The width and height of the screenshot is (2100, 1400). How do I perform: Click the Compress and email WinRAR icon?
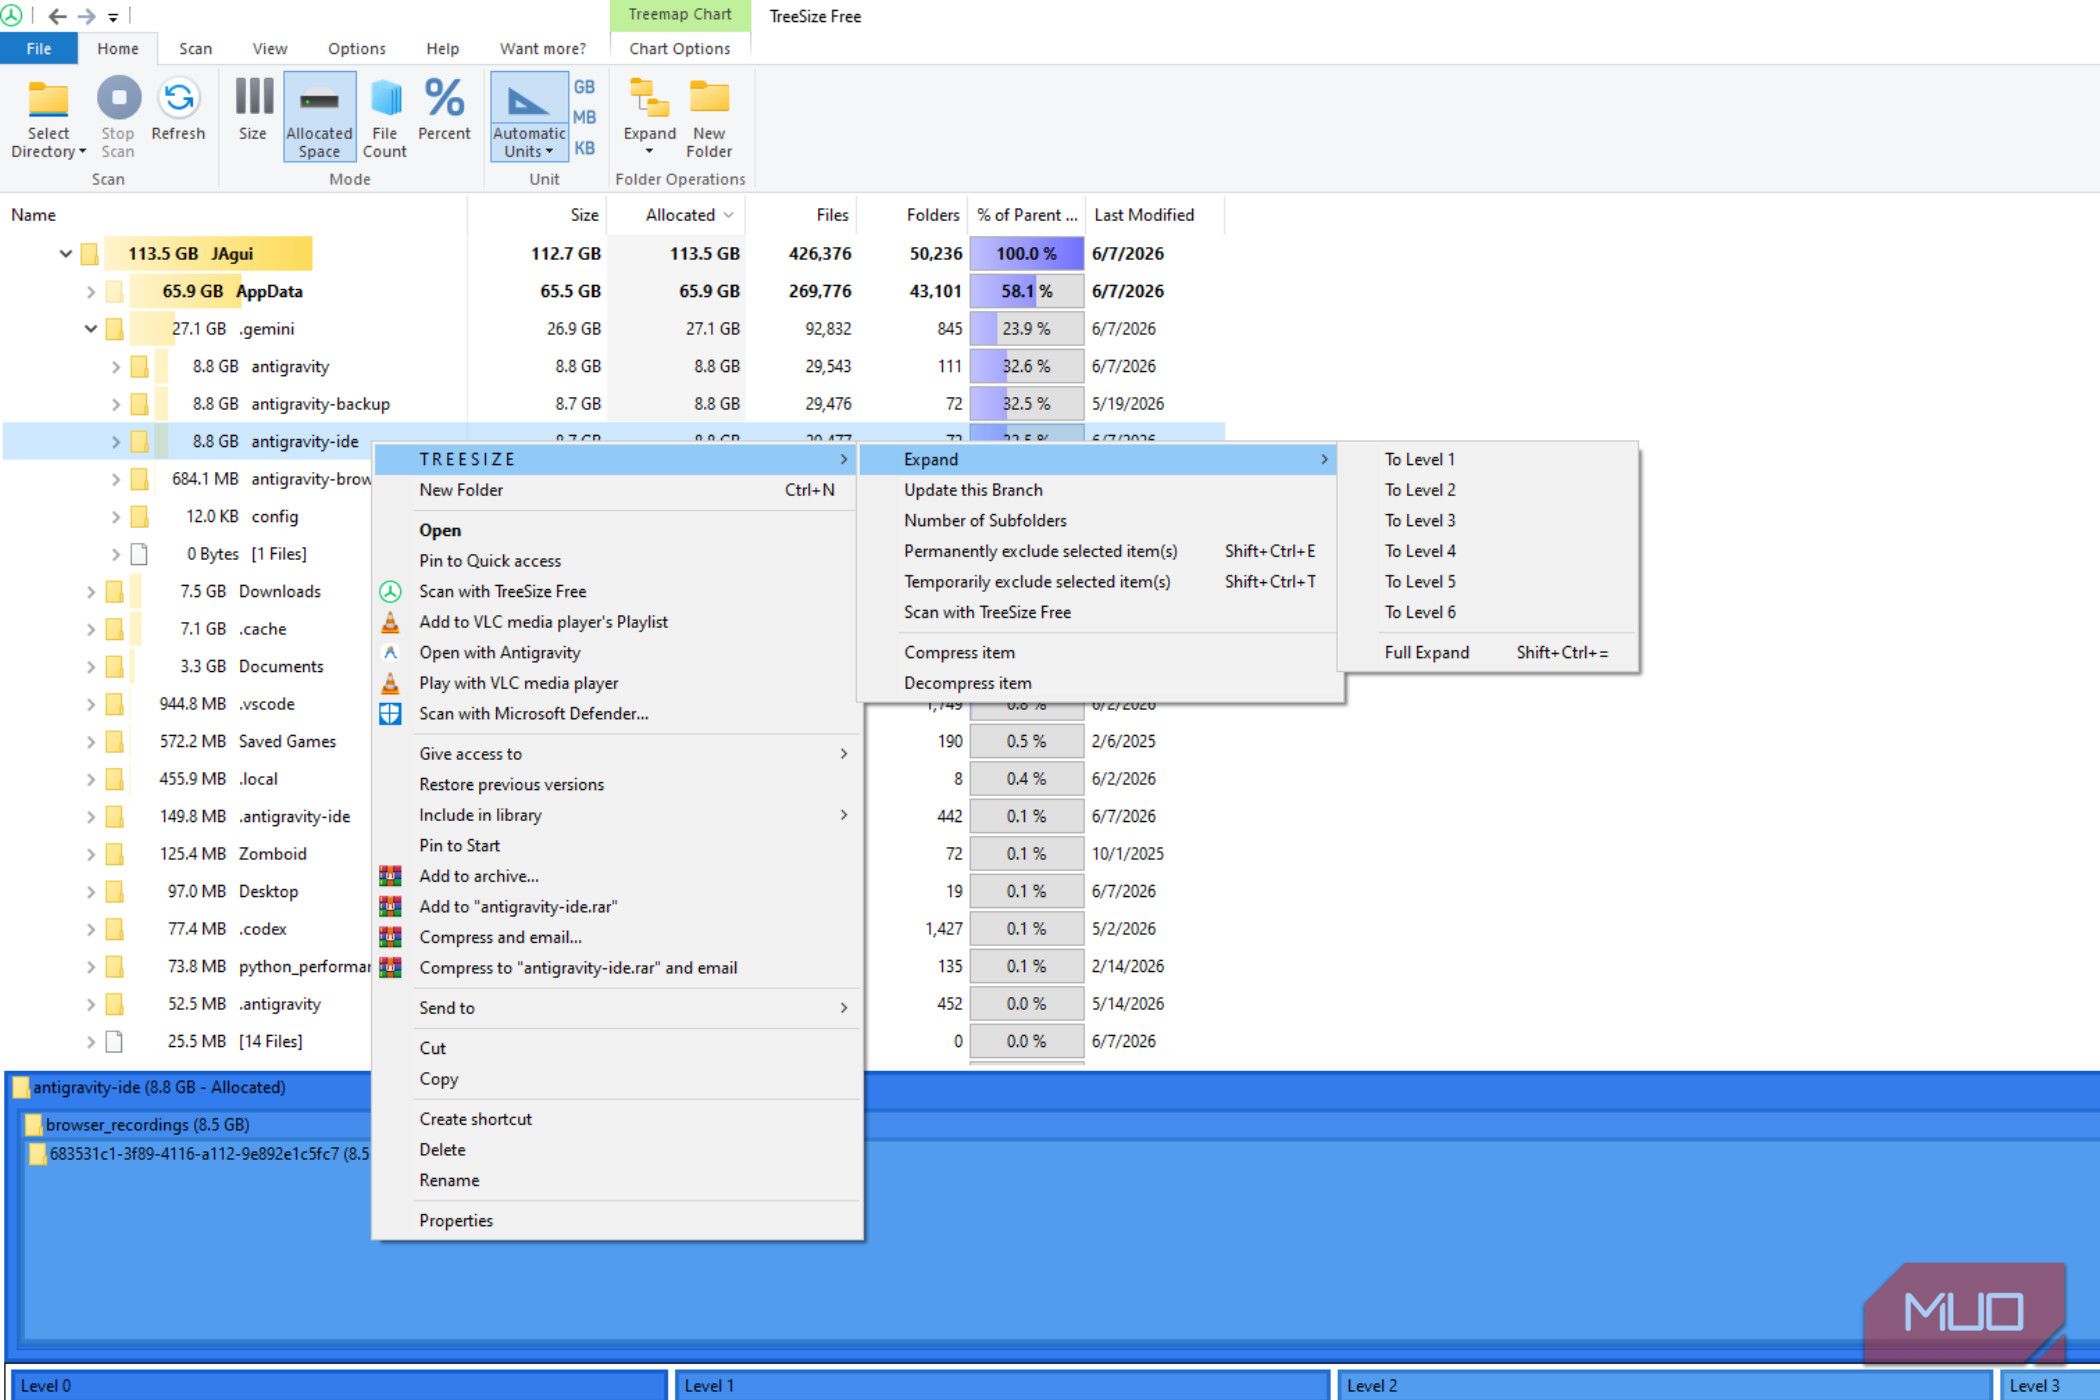click(390, 937)
